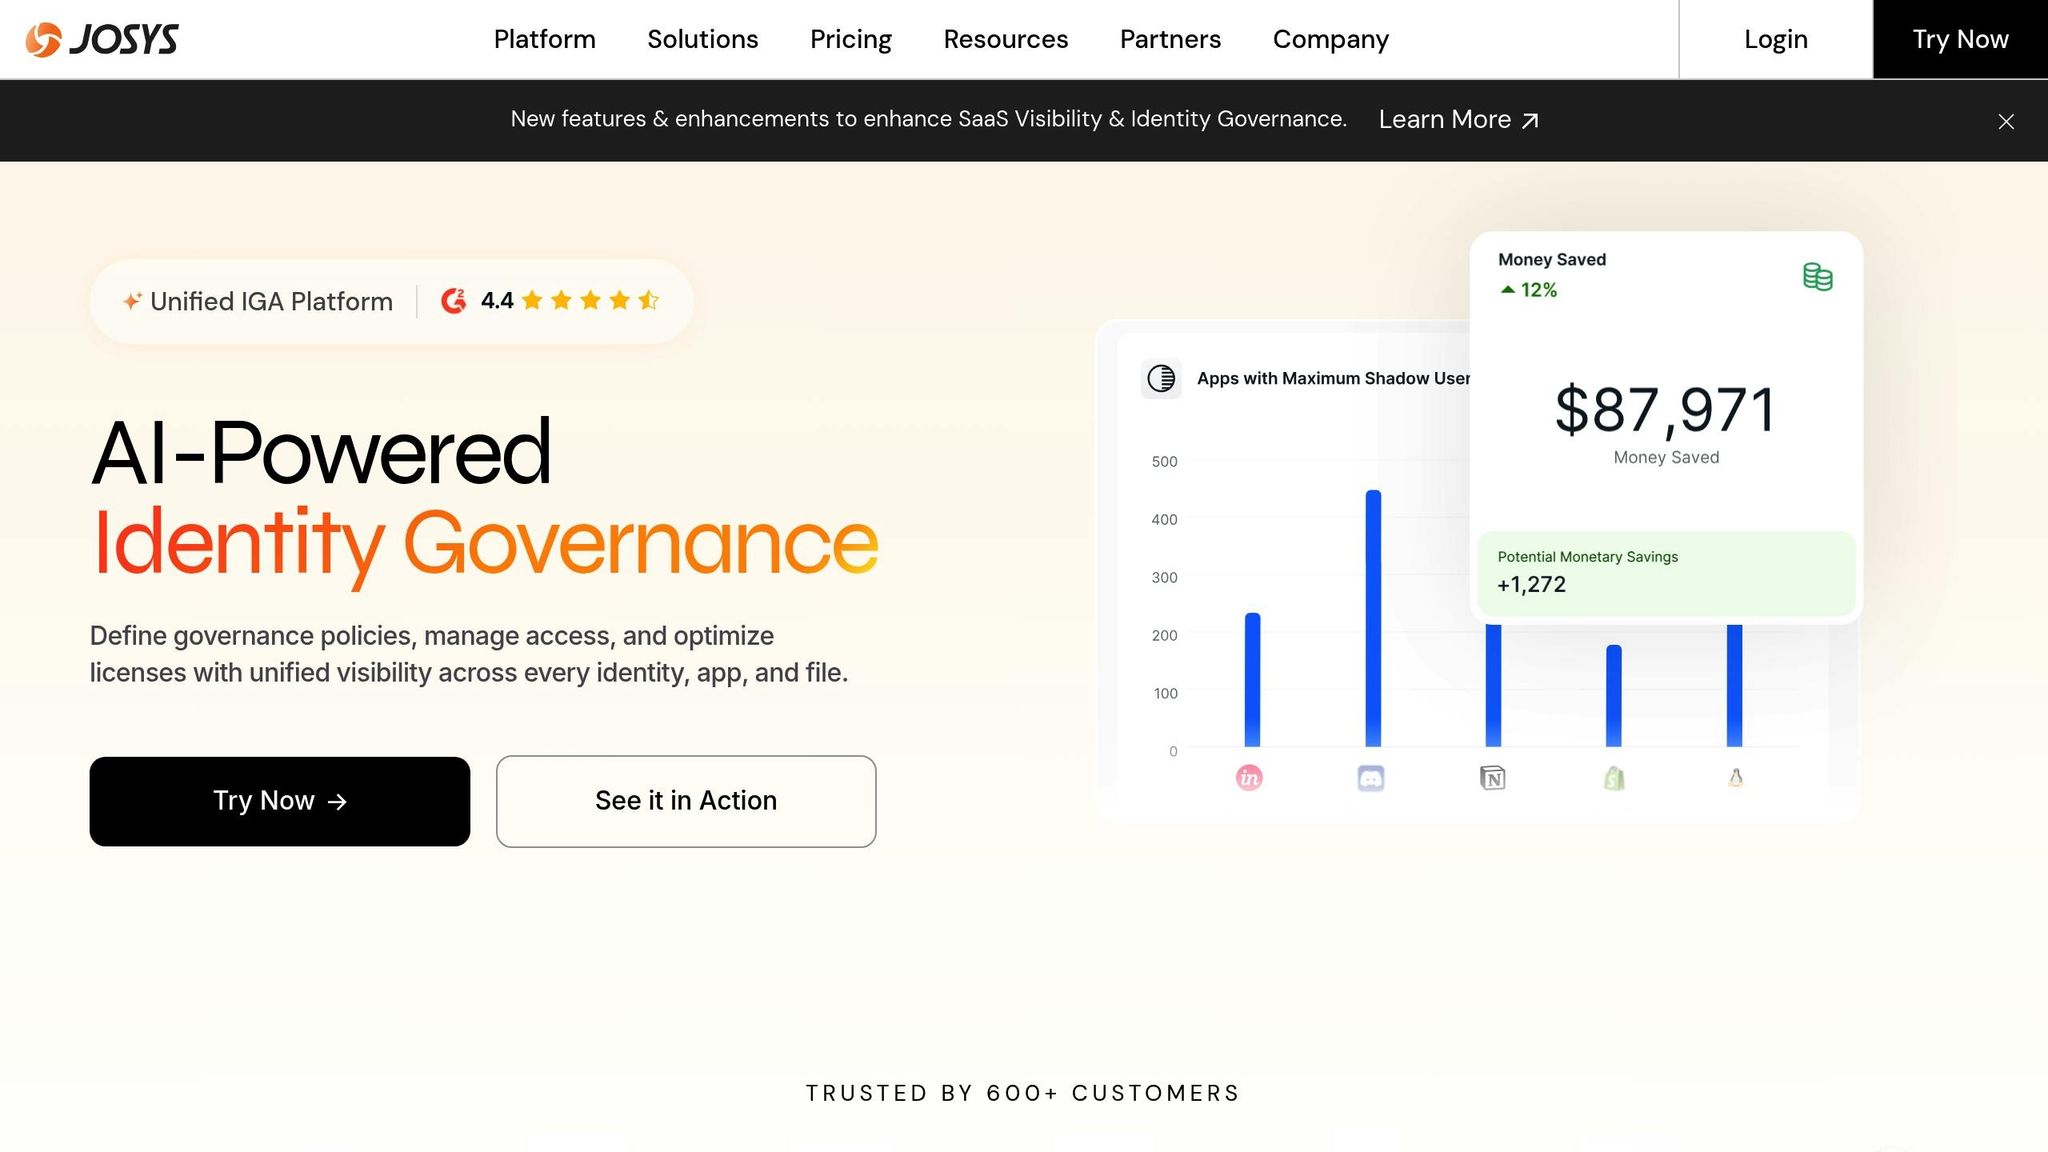Open the Company menu item
Screen dimensions: 2048x1152
coord(1330,39)
